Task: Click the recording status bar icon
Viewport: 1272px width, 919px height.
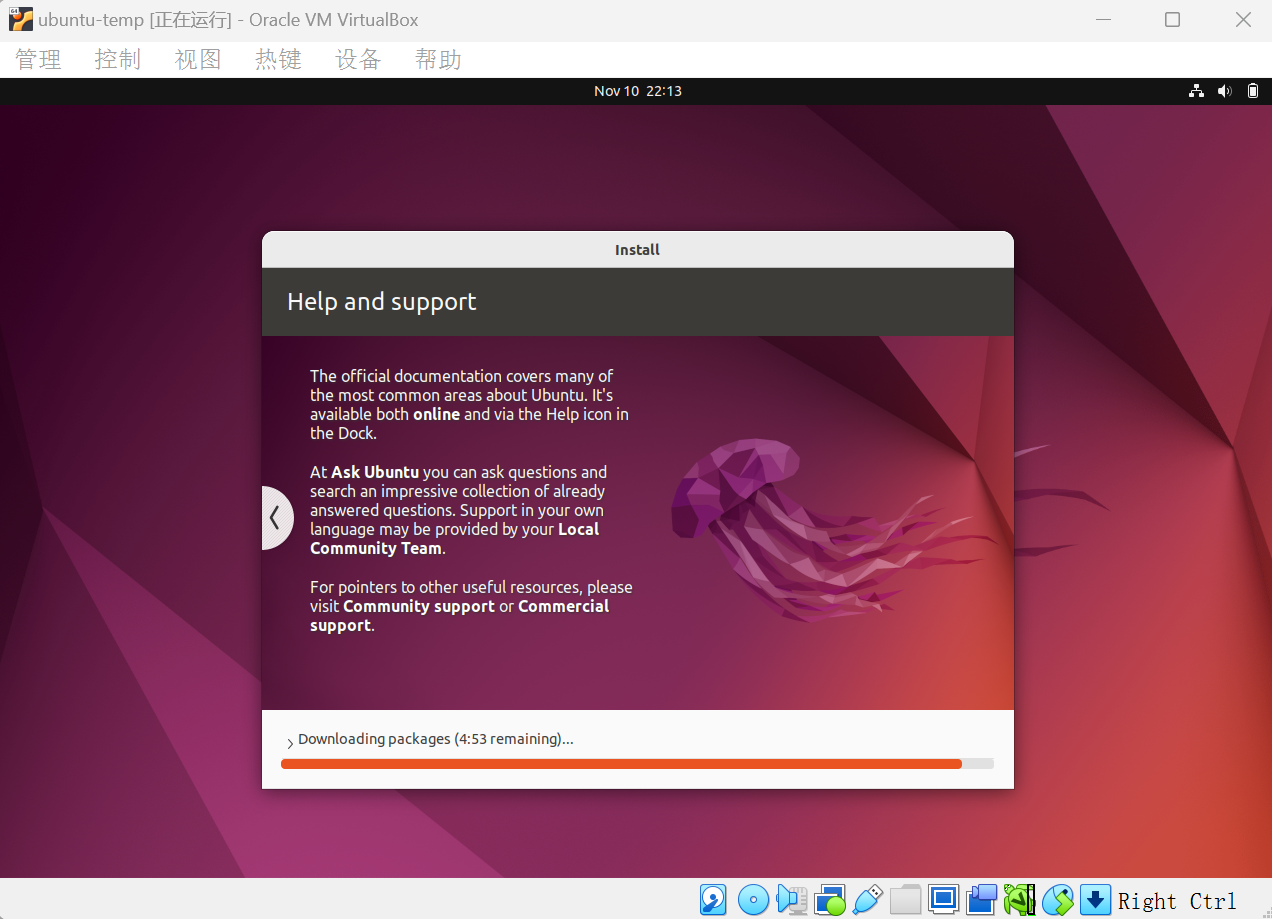Action: [x=981, y=899]
